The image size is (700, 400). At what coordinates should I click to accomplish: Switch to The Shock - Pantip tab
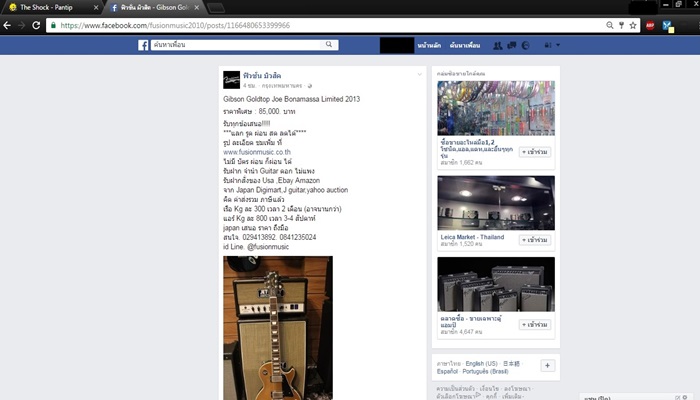pos(46,7)
